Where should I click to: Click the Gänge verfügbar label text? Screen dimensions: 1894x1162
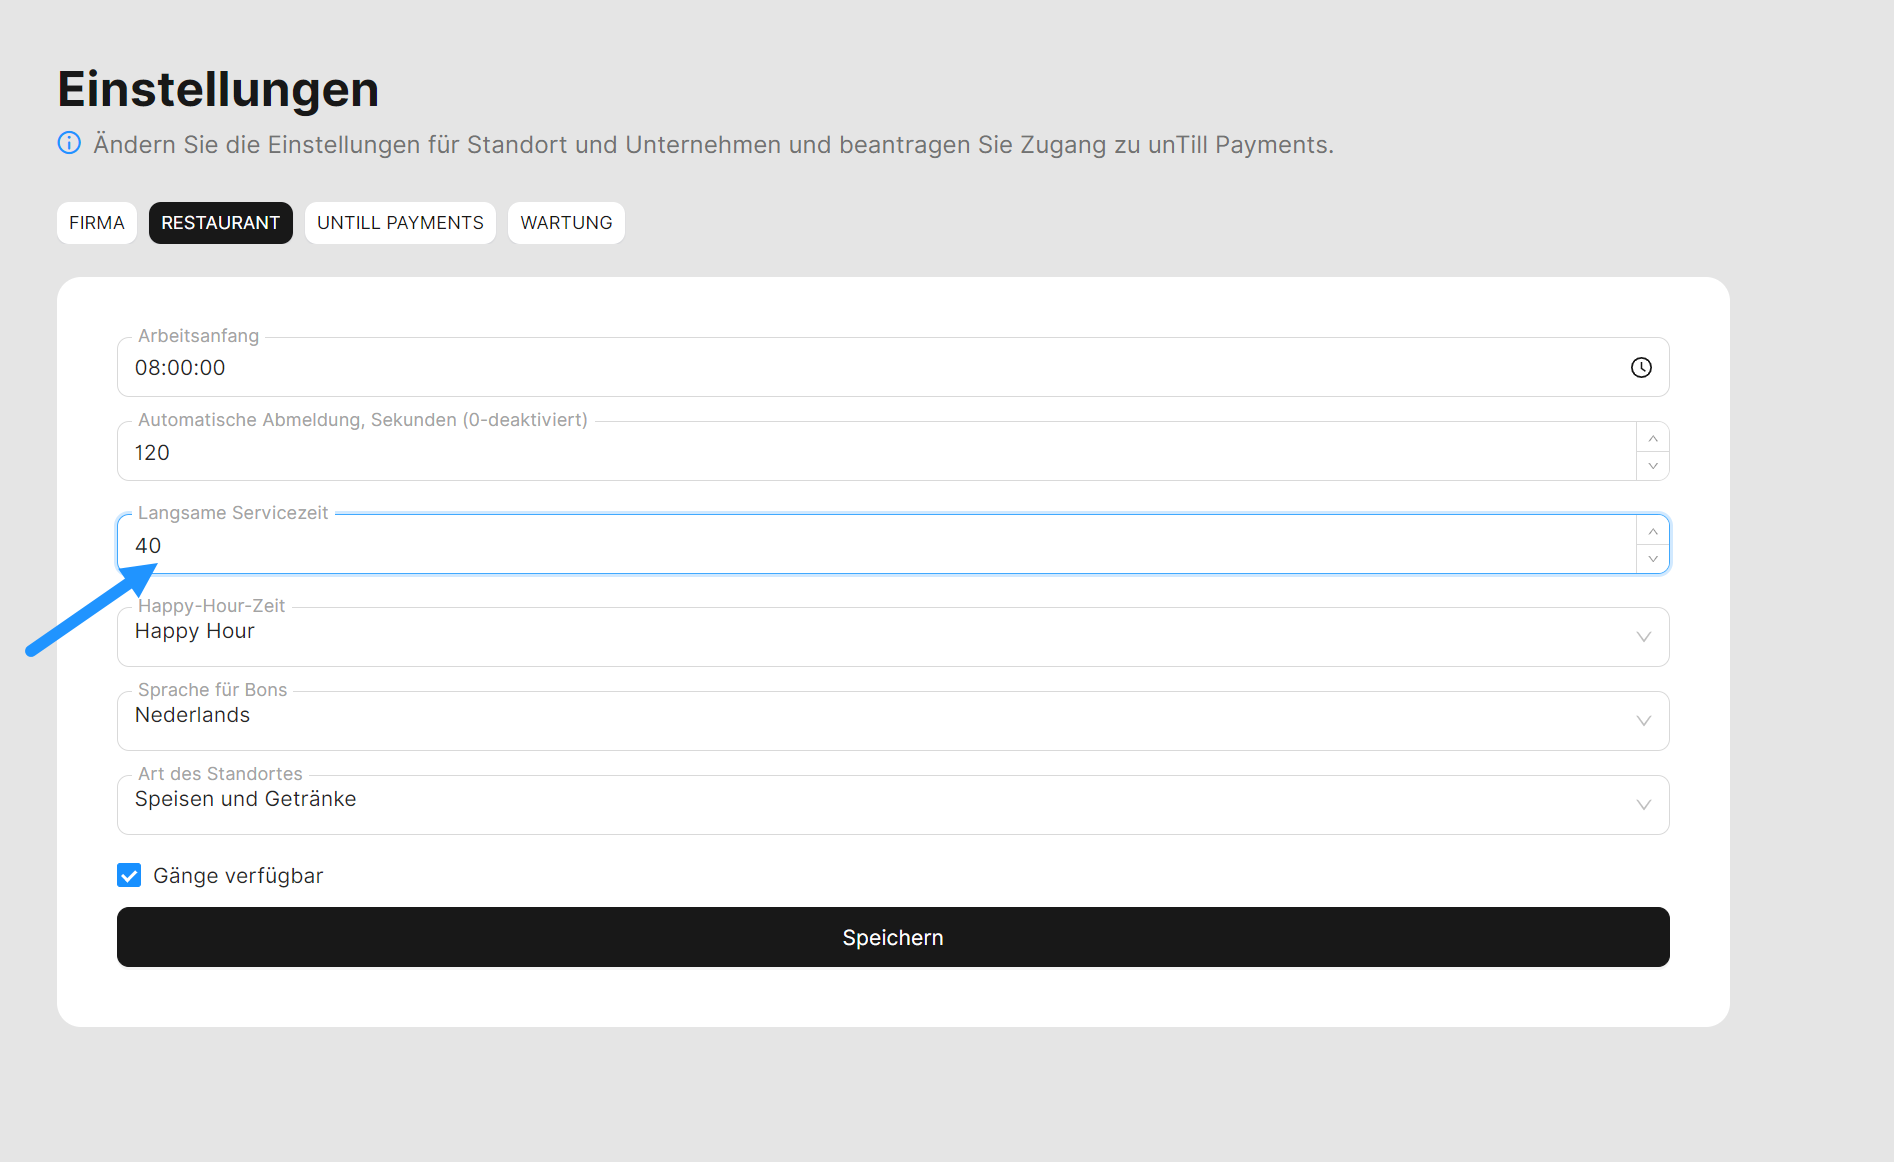coord(238,876)
